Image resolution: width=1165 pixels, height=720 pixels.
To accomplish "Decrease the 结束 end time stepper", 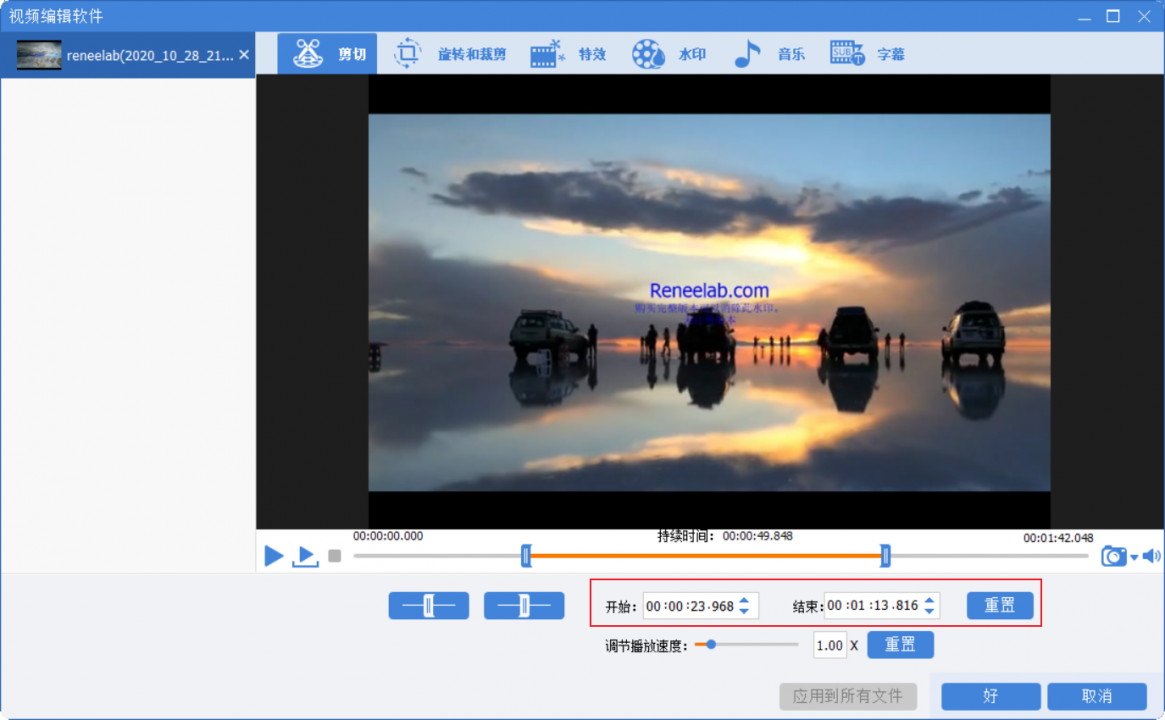I will tap(930, 611).
